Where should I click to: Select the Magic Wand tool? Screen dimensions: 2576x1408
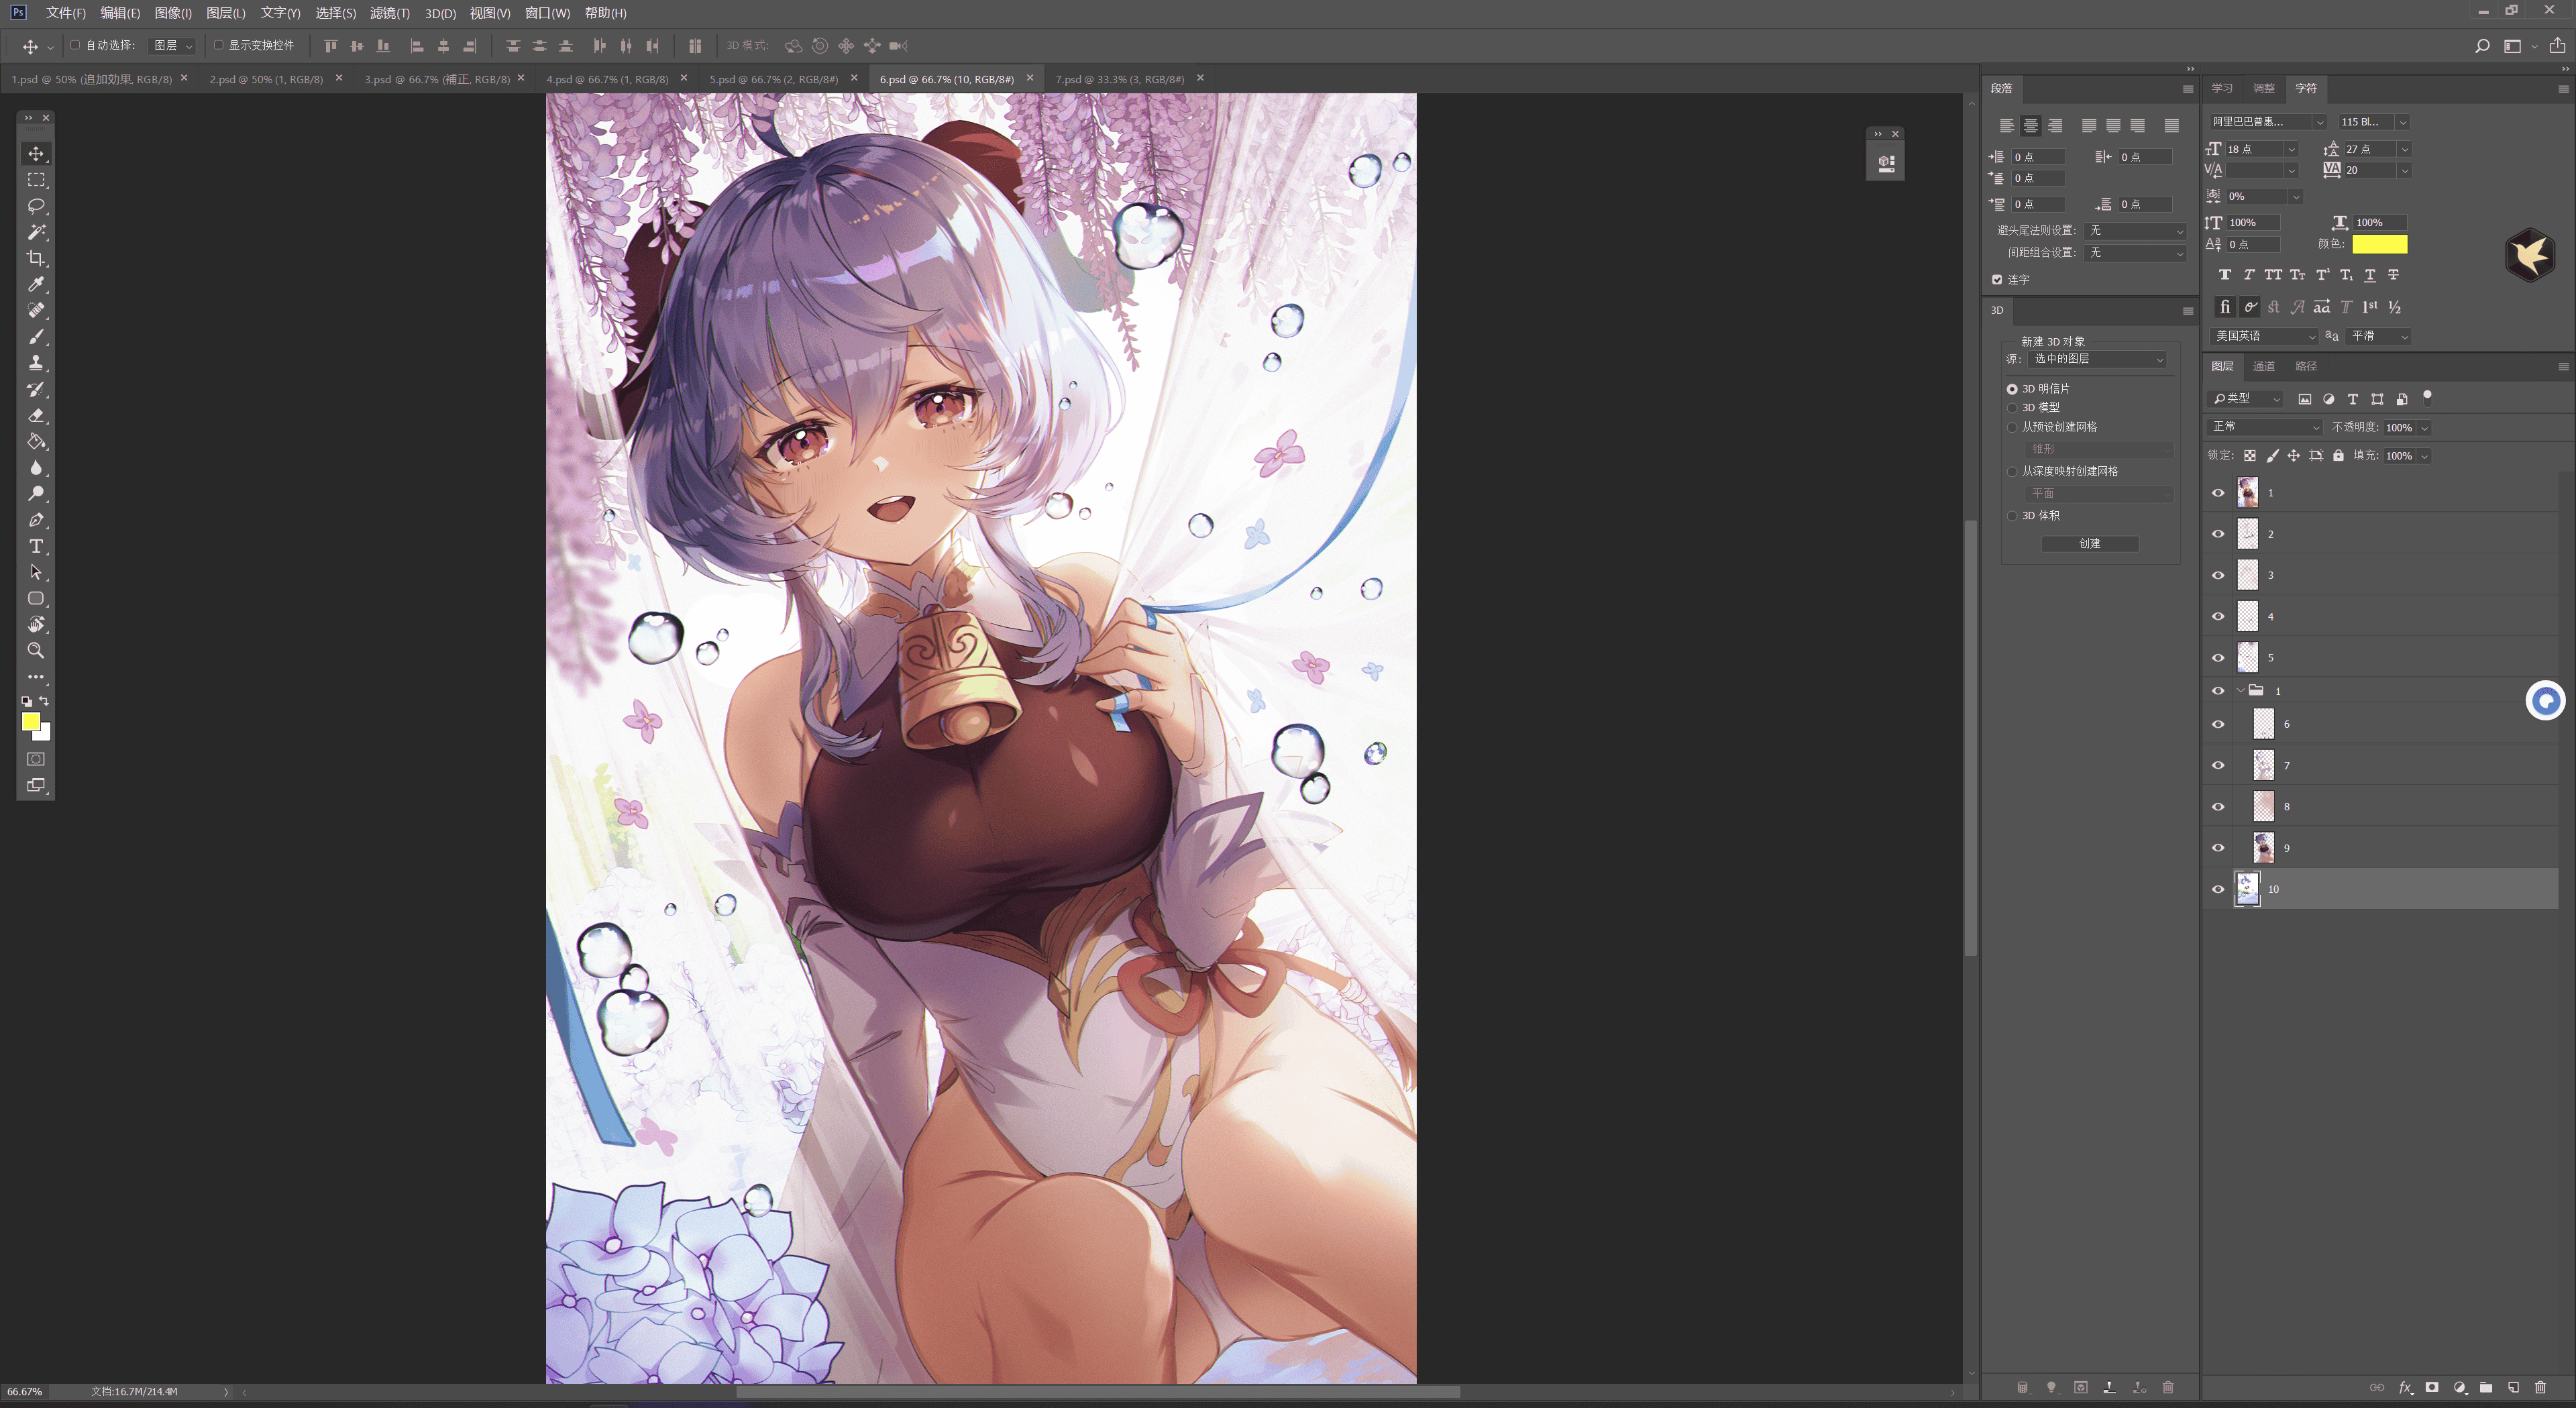click(x=36, y=232)
